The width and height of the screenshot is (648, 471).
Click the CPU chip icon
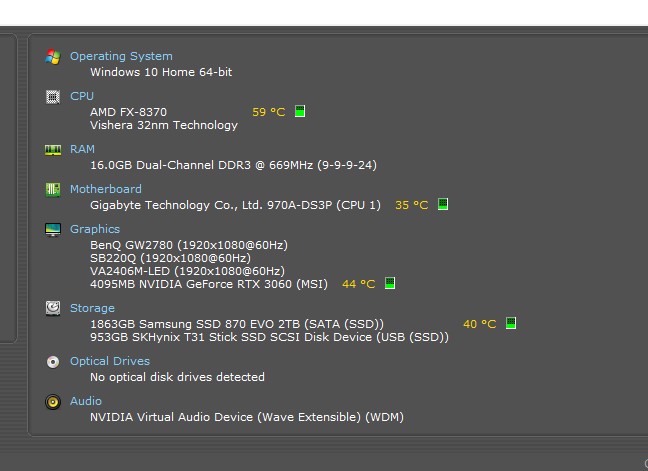coord(53,97)
